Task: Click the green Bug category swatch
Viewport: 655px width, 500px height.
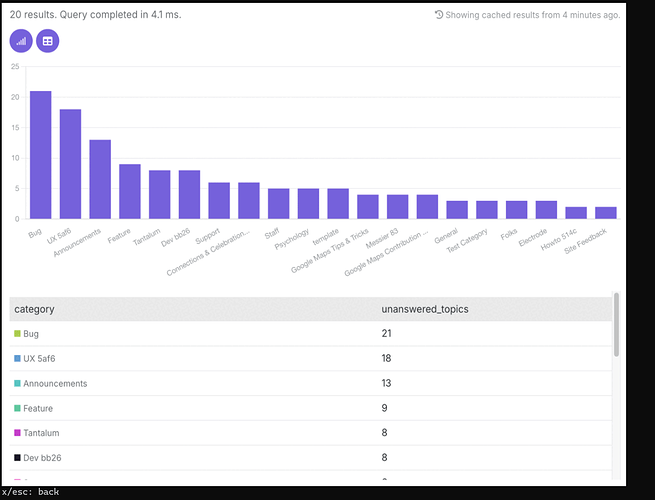Action: [17, 333]
